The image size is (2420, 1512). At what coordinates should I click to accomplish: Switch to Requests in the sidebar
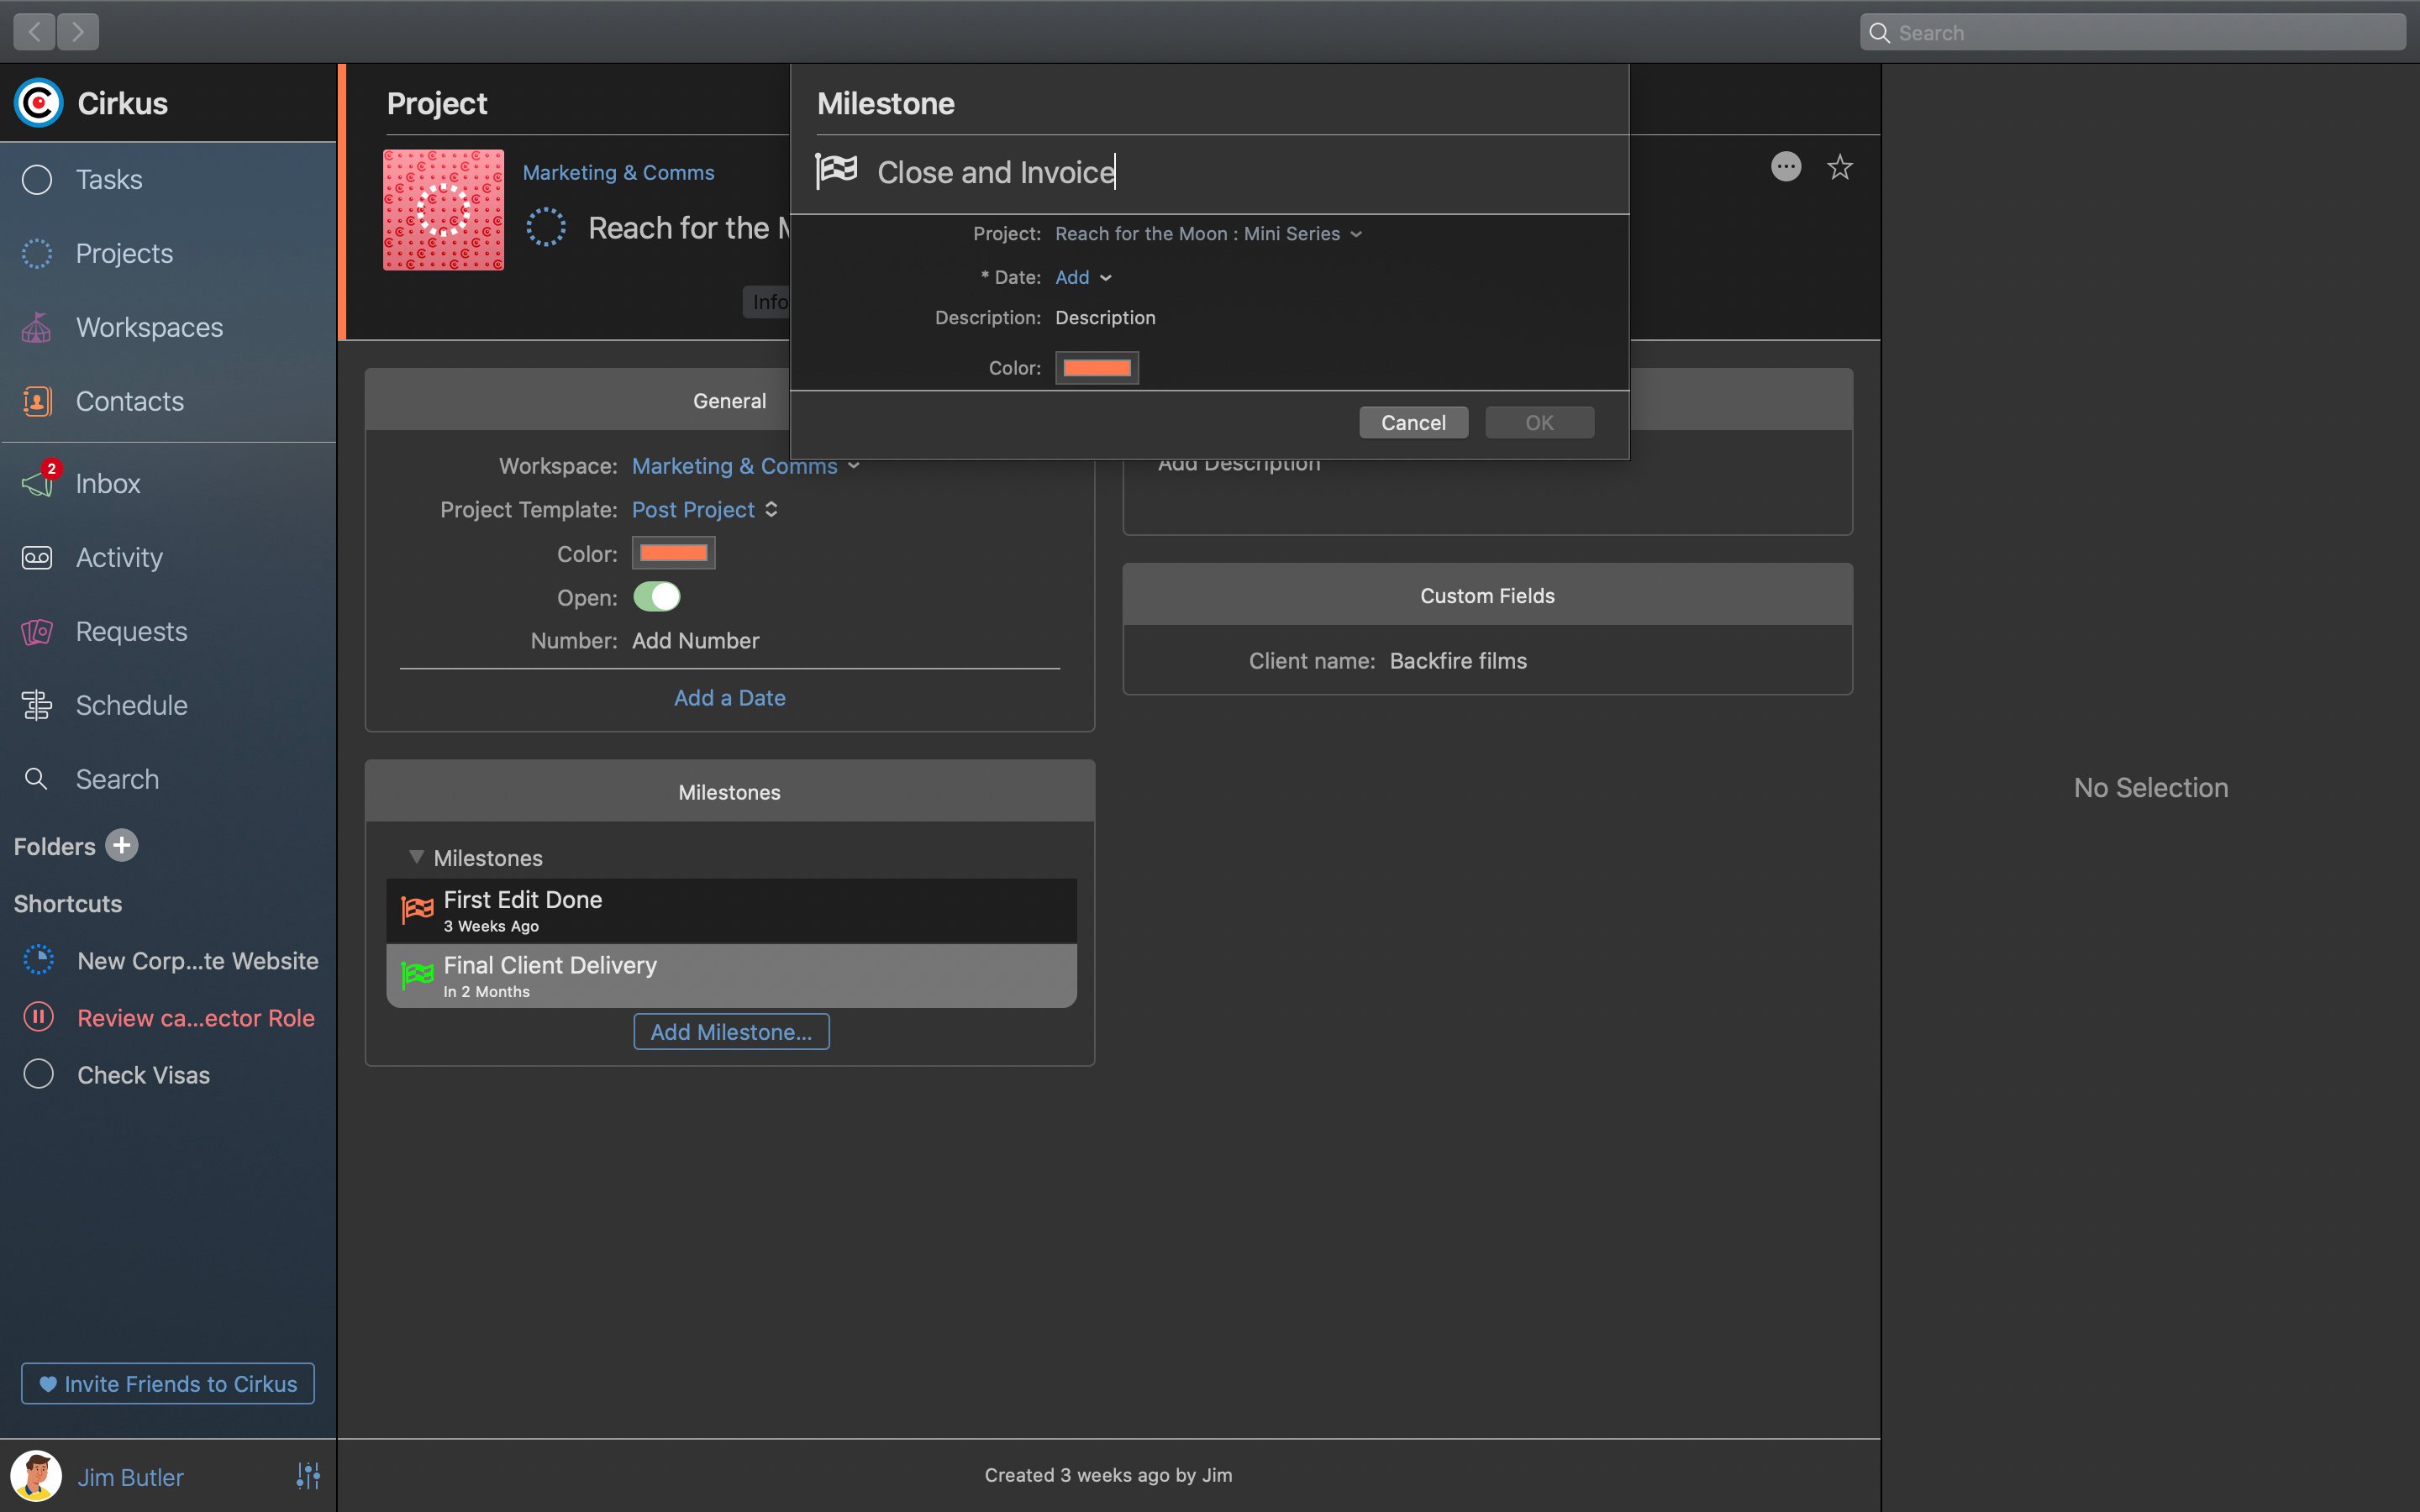(131, 632)
